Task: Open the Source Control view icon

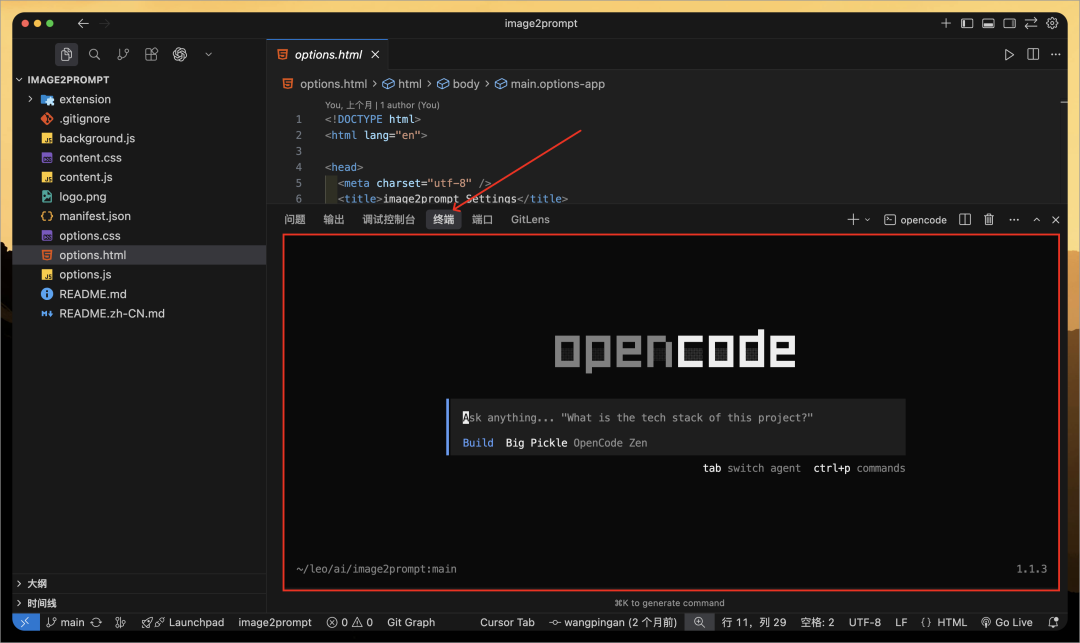Action: point(123,54)
